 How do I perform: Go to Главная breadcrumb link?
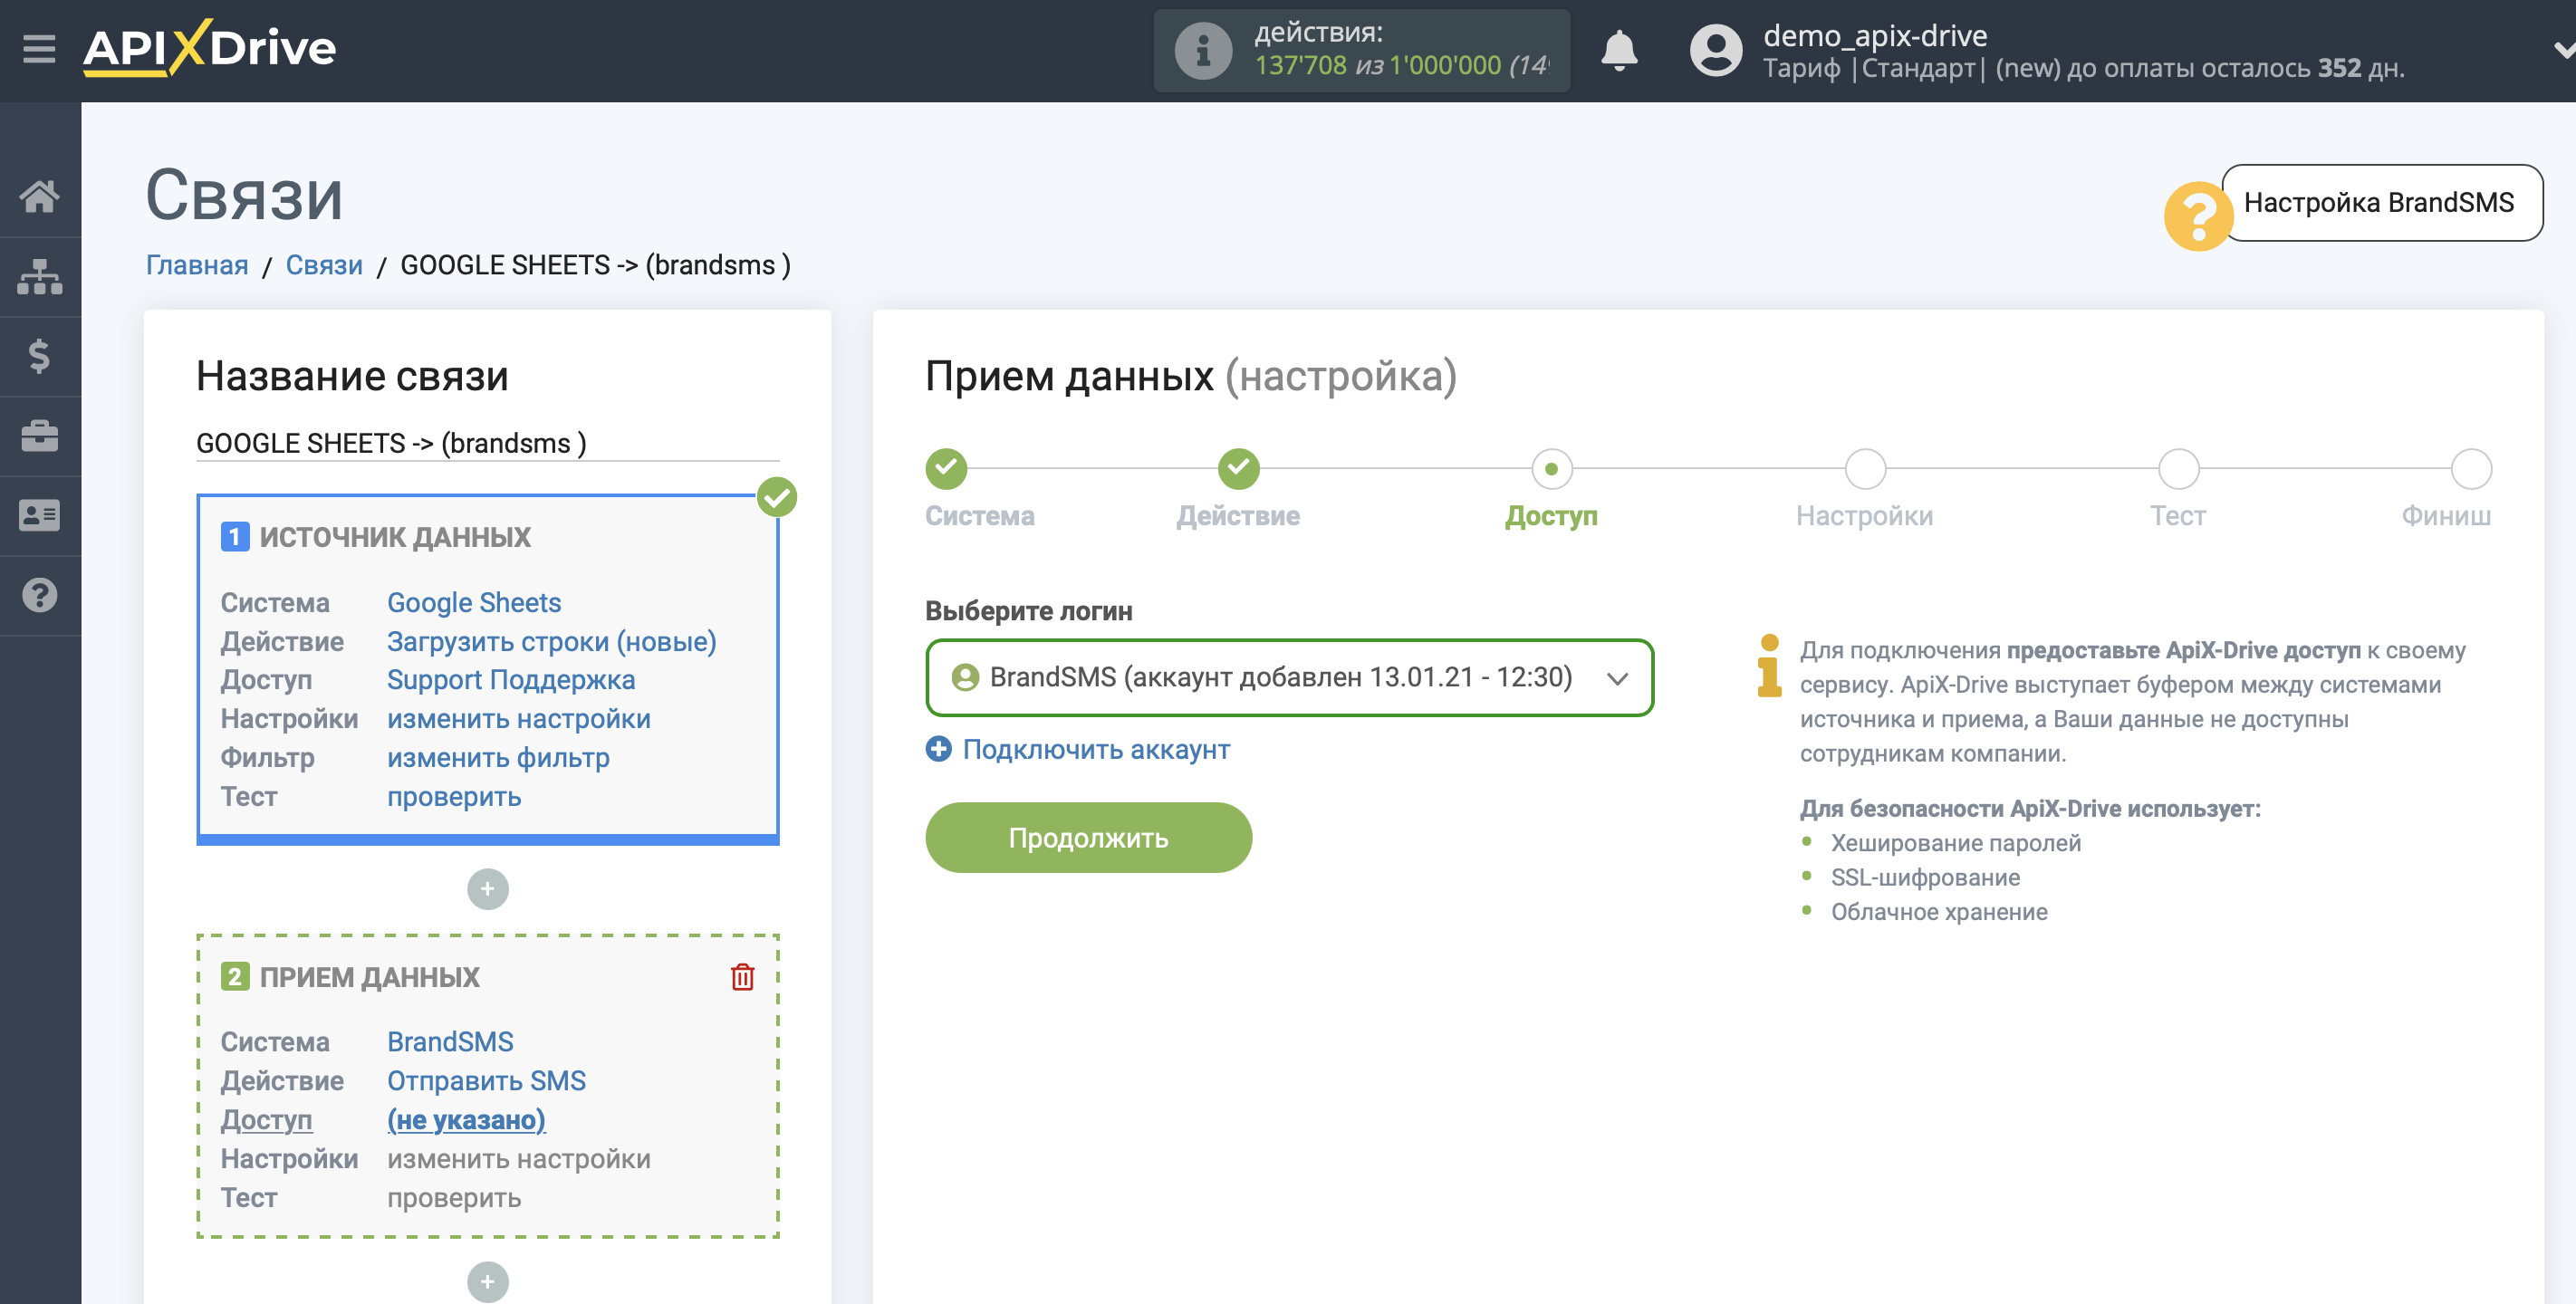[x=197, y=265]
